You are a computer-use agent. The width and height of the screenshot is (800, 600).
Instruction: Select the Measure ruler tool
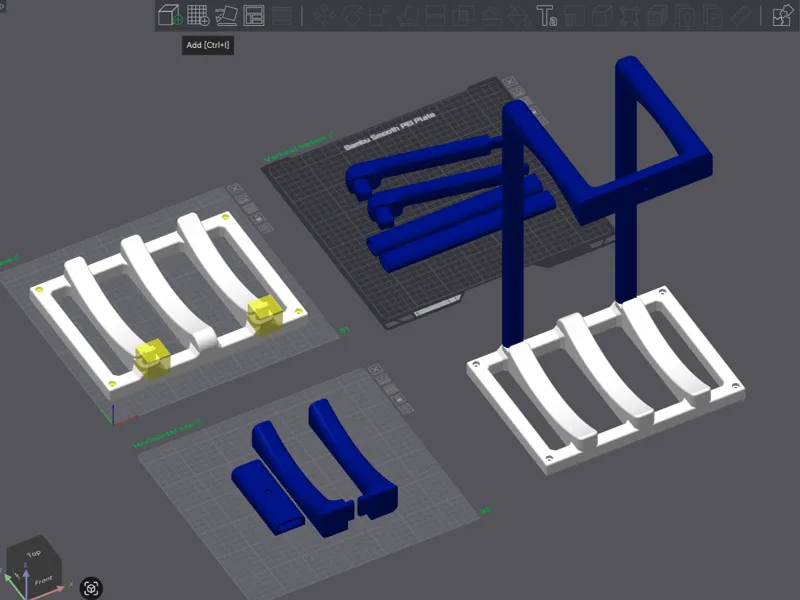click(x=741, y=15)
